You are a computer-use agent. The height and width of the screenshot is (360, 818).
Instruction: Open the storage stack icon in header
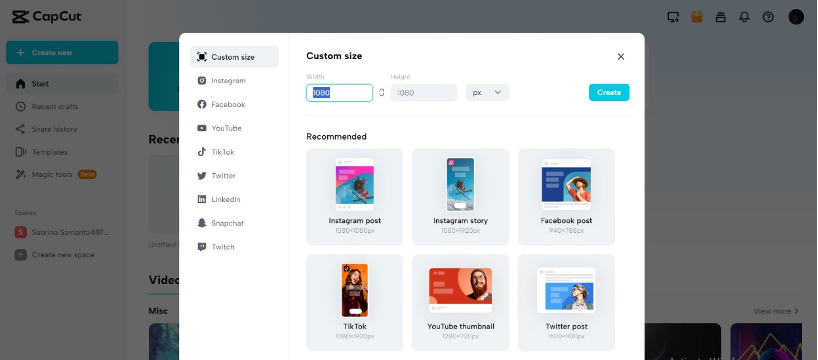point(720,17)
